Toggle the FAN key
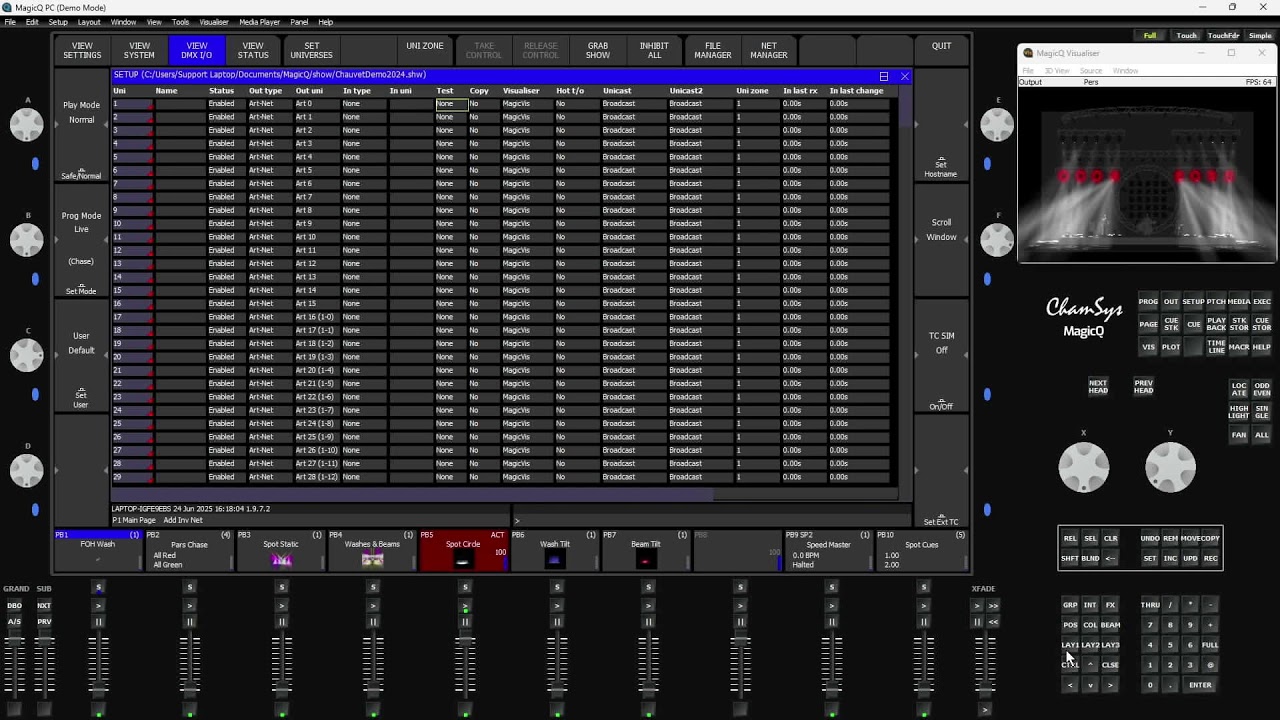This screenshot has height=720, width=1280. (x=1239, y=435)
